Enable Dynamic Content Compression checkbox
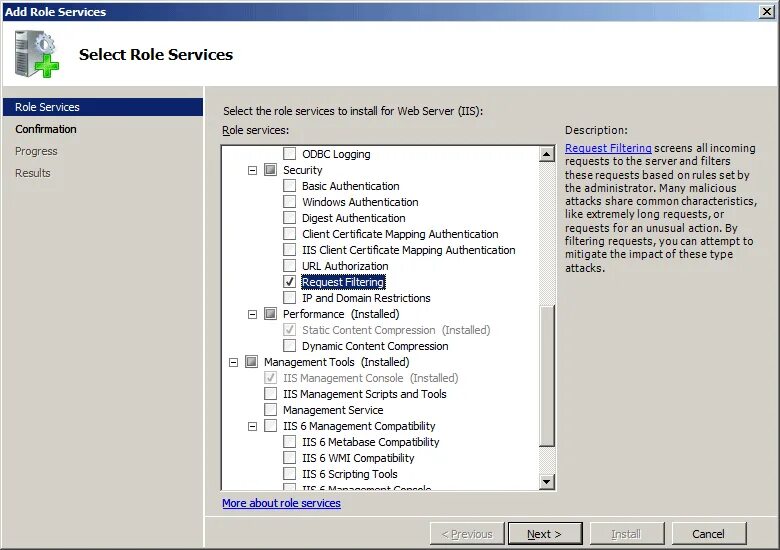The width and height of the screenshot is (780, 550). point(290,346)
